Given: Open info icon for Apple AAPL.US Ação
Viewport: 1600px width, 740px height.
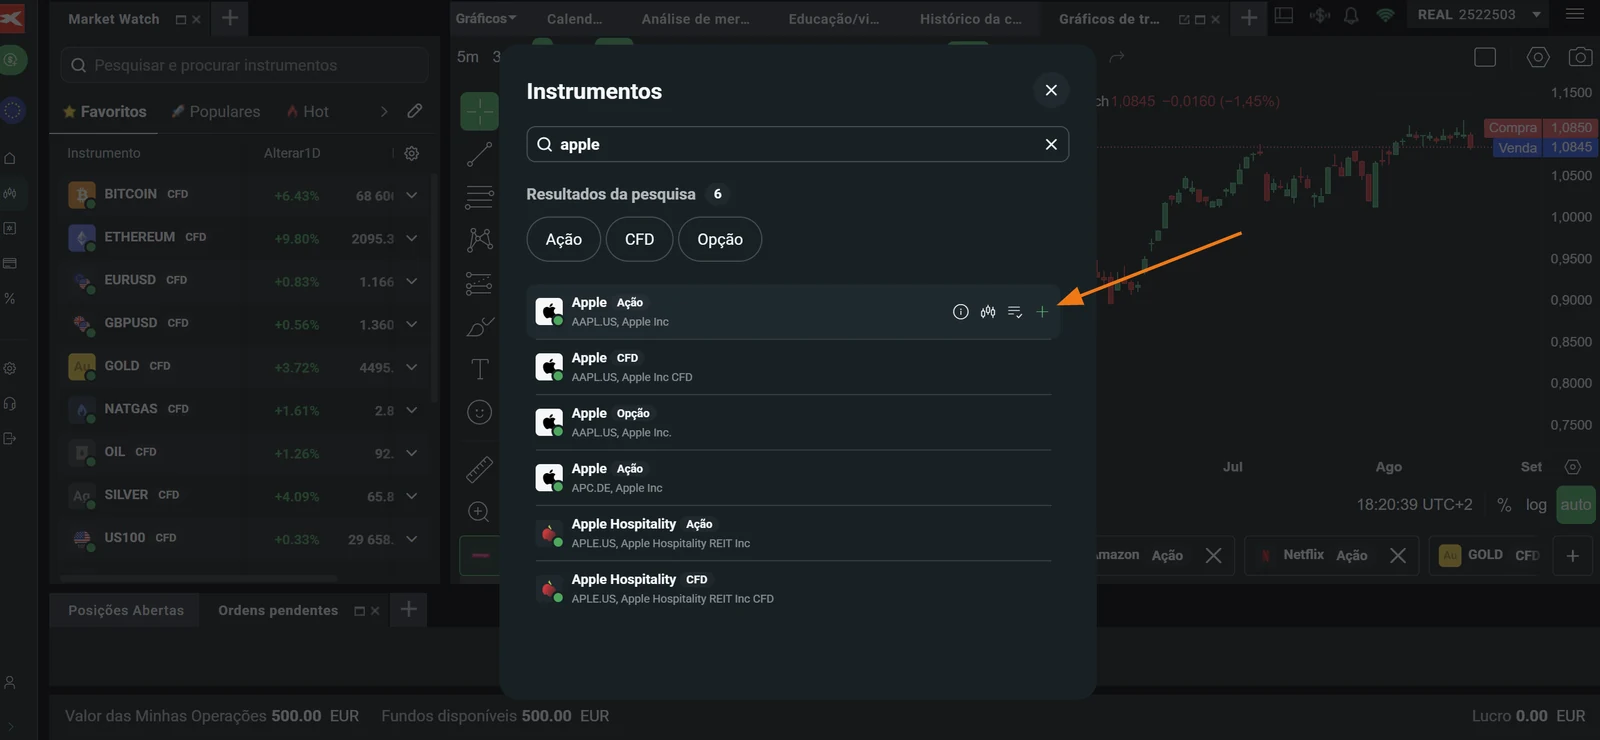Looking at the screenshot, I should click(960, 312).
